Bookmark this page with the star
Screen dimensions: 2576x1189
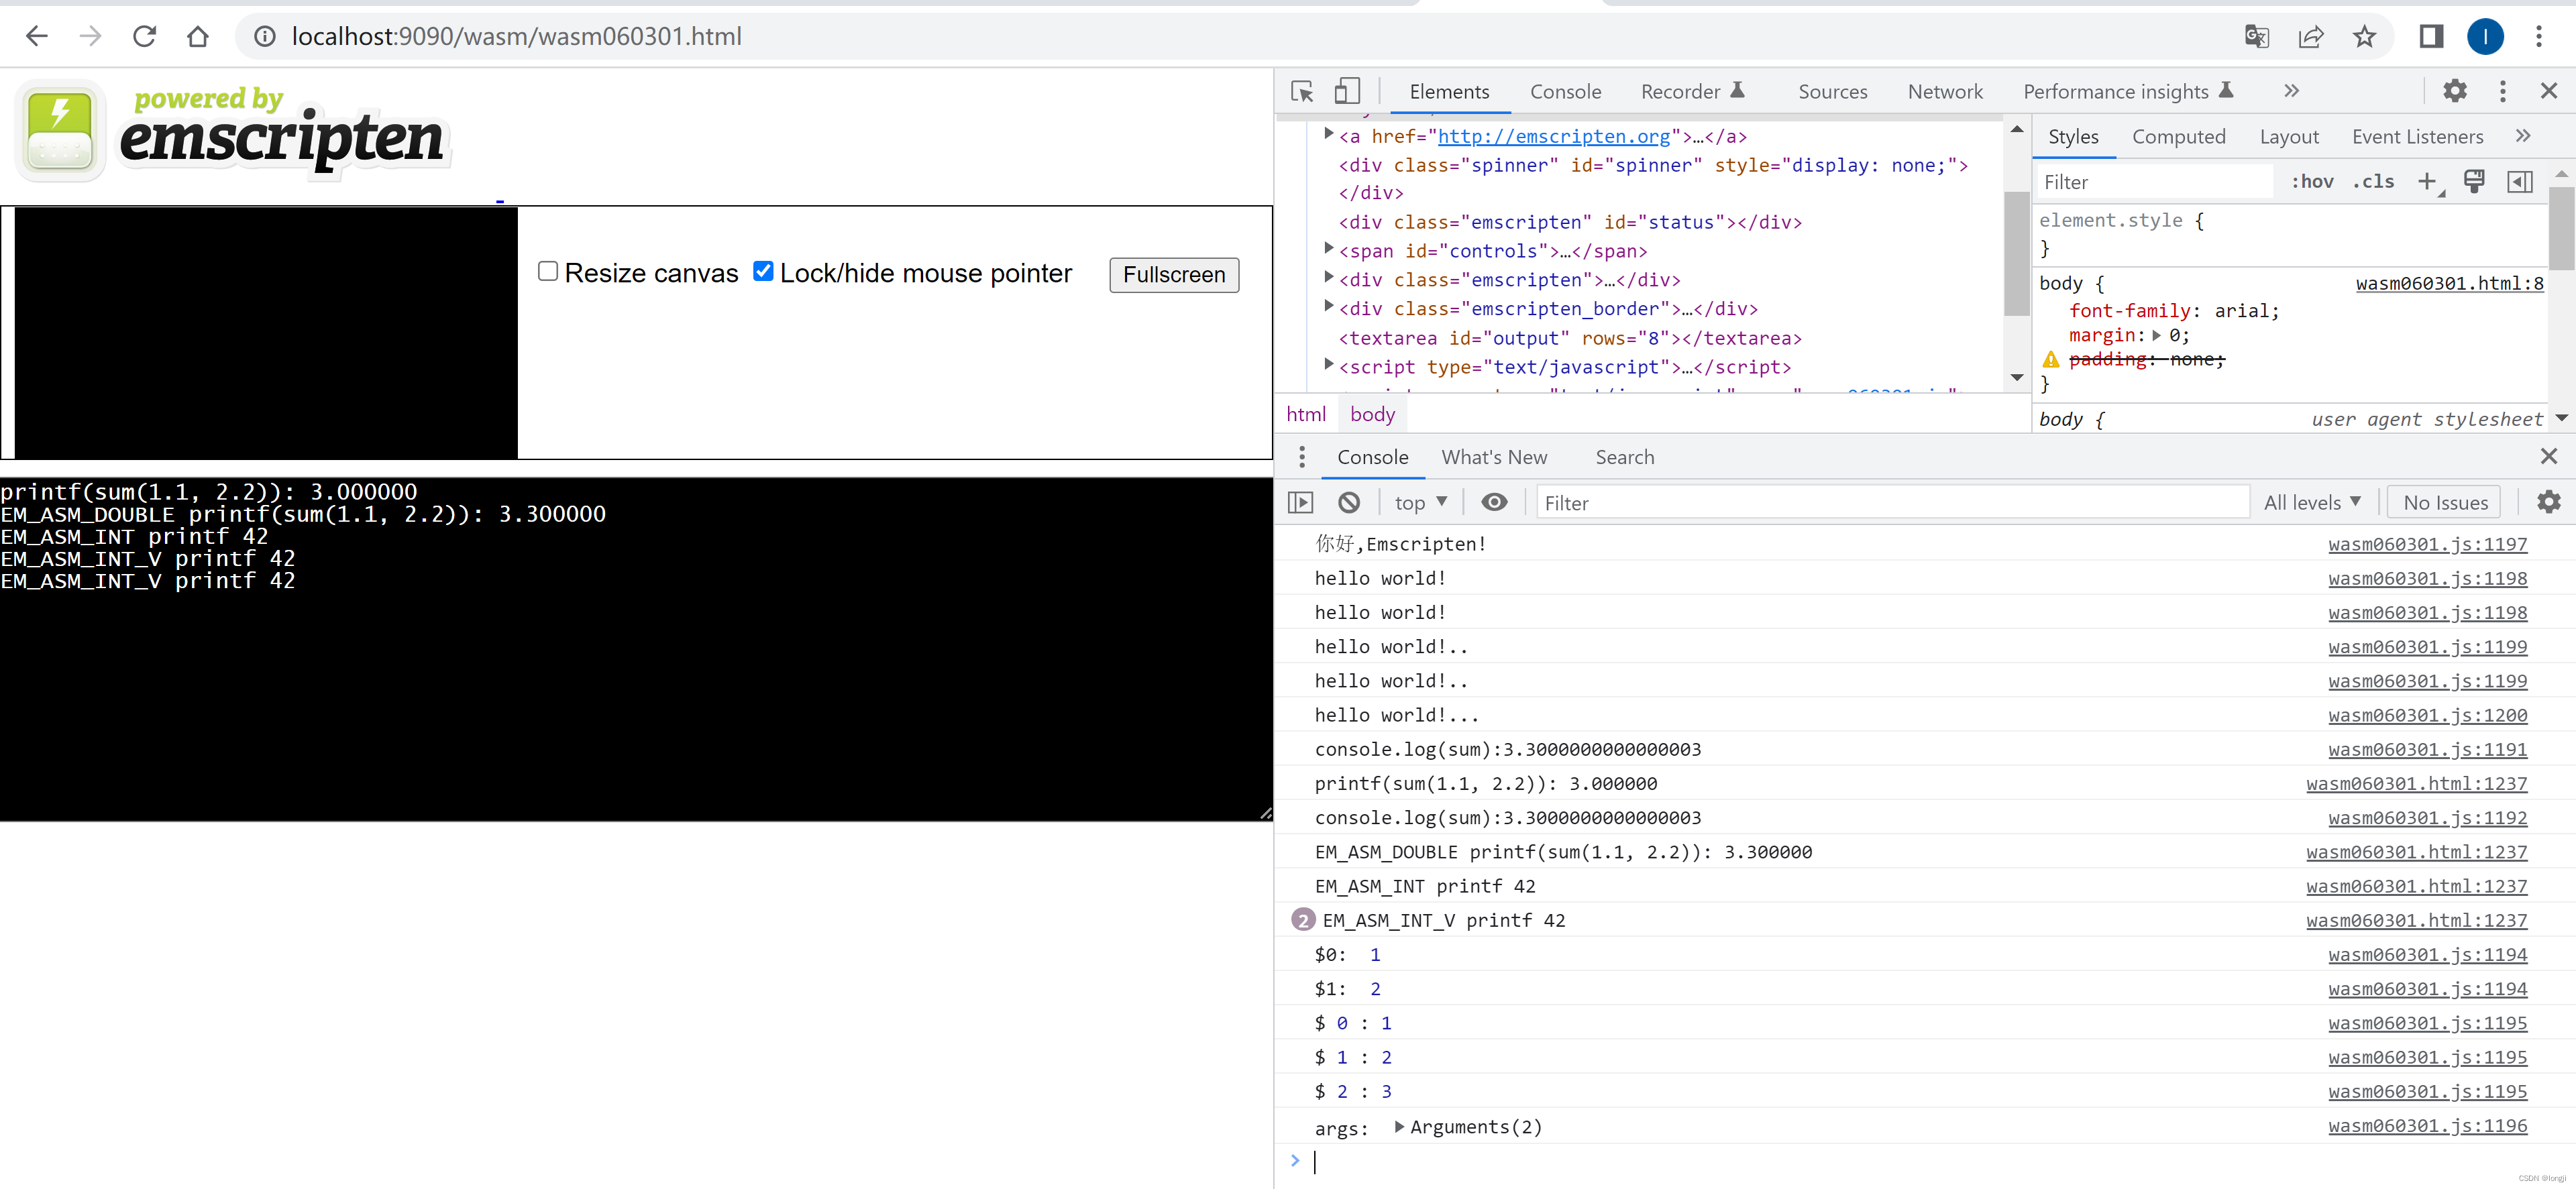pyautogui.click(x=2364, y=37)
